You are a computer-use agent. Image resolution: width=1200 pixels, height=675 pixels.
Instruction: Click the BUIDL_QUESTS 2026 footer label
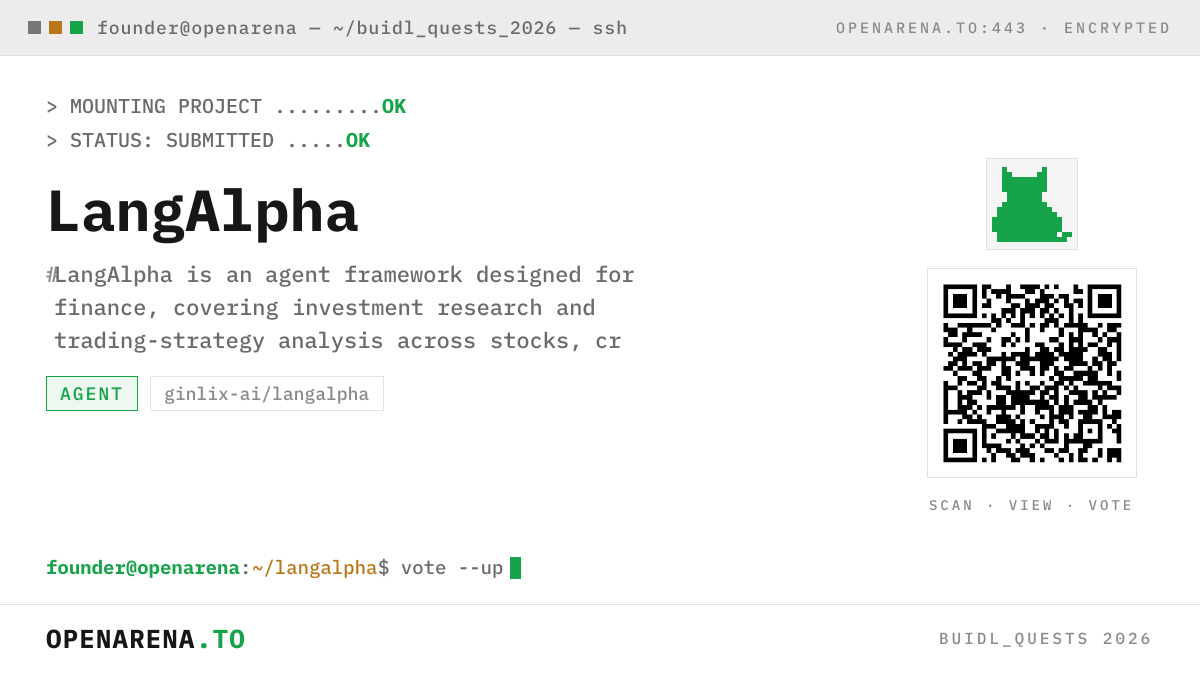[x=1046, y=639]
